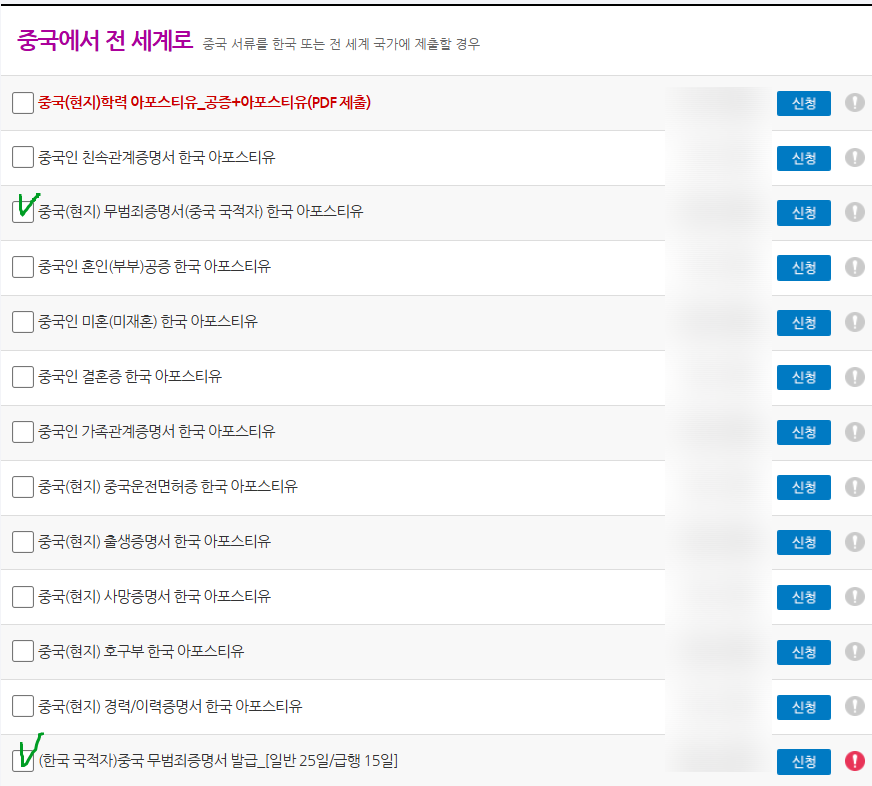Viewport: 872px width, 786px height.
Task: Open info icon for 중국운전면허증 row
Action: [855, 487]
